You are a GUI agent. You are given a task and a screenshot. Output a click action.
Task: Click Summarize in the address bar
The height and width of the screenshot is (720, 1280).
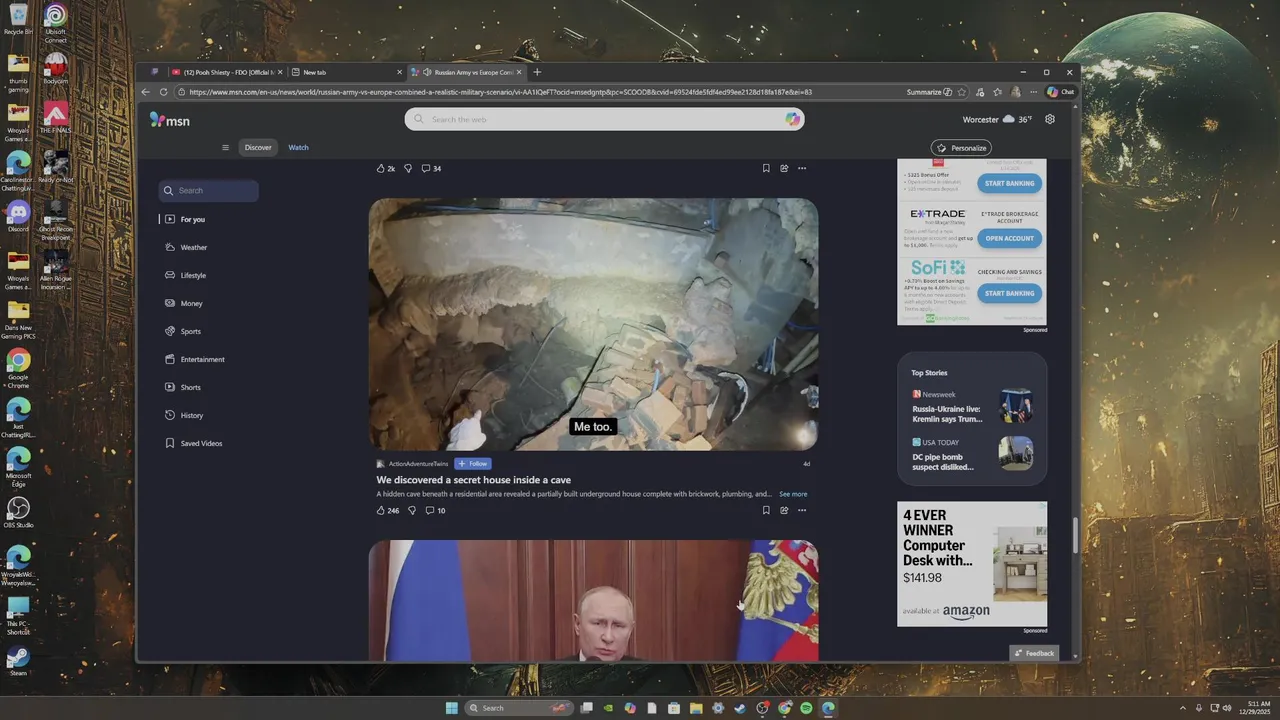coord(929,92)
